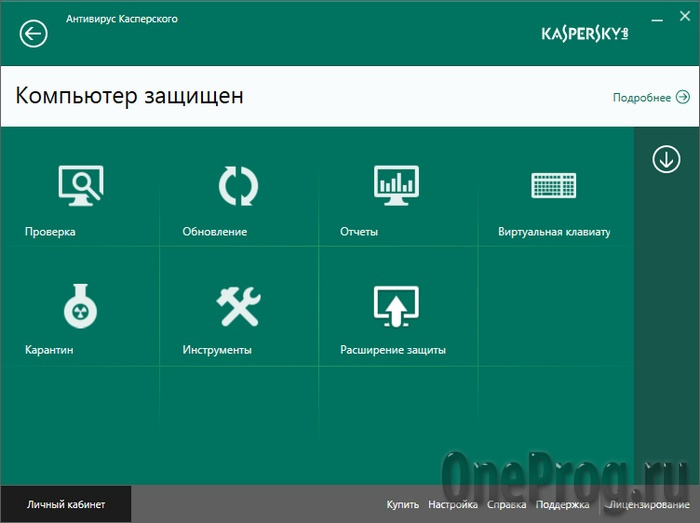The height and width of the screenshot is (523, 700).
Task: Click the Поддержка support link
Action: (x=562, y=504)
